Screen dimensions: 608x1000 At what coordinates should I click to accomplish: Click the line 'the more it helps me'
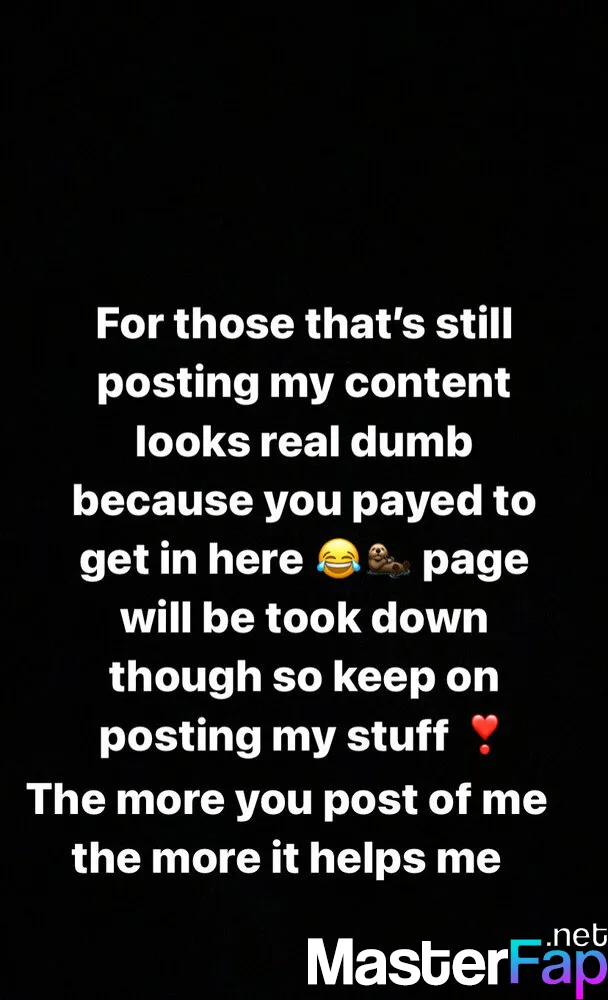pos(286,858)
